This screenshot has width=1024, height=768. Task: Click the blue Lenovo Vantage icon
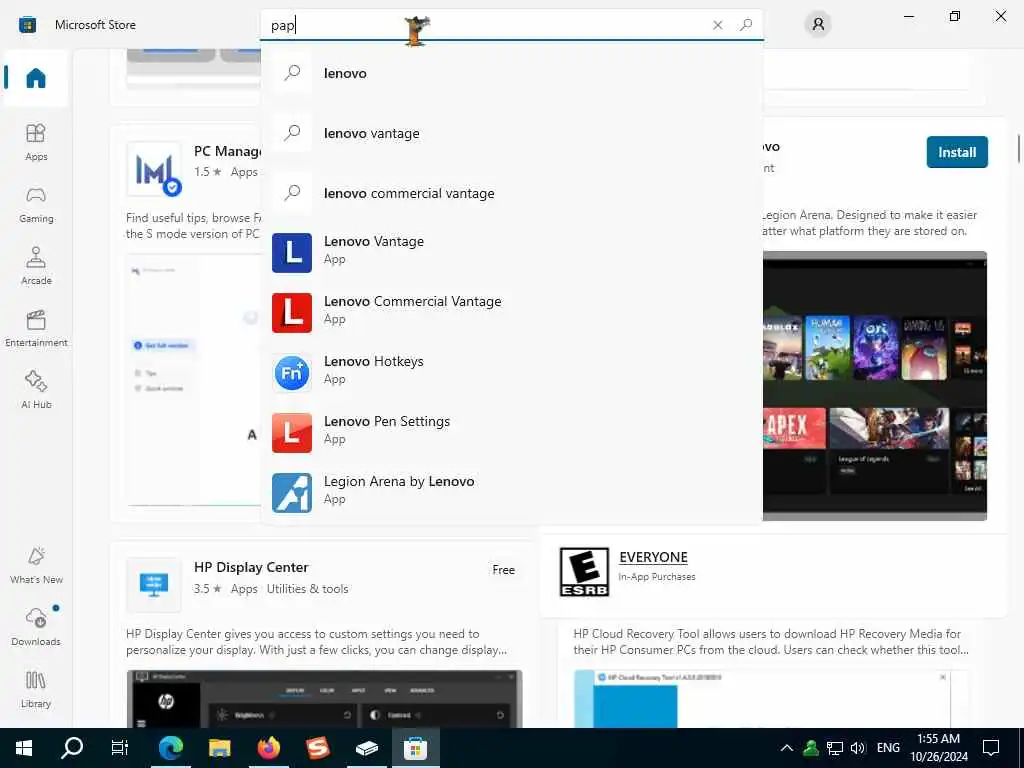292,253
